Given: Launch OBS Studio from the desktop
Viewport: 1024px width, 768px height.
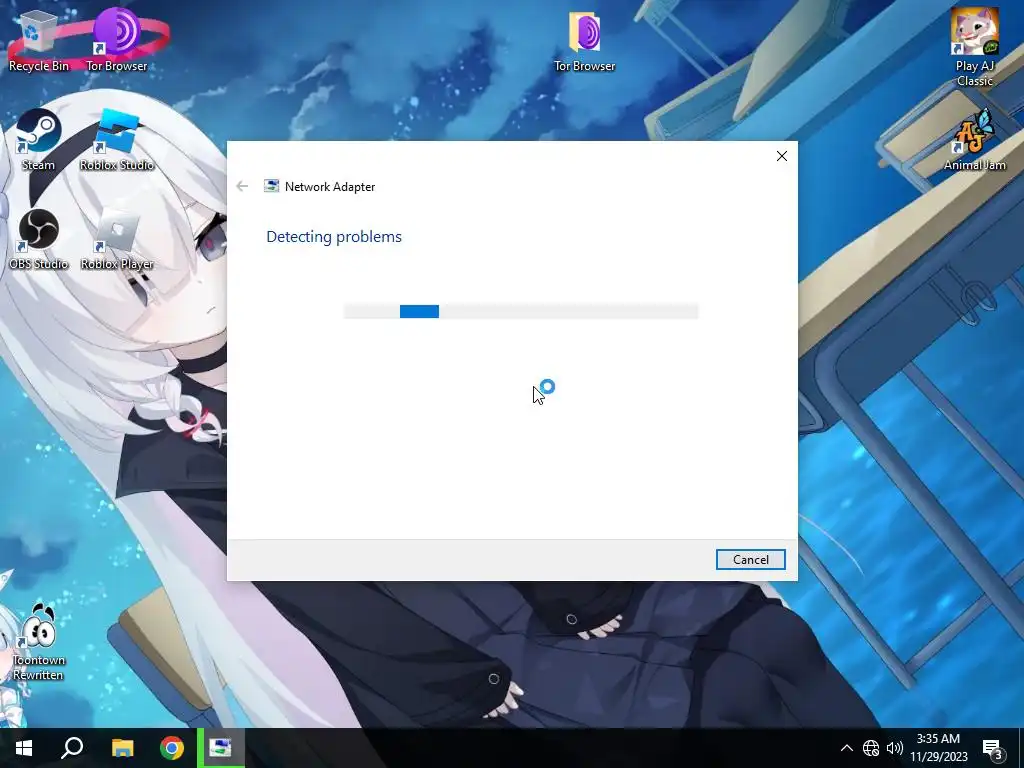Looking at the screenshot, I should pos(39,240).
